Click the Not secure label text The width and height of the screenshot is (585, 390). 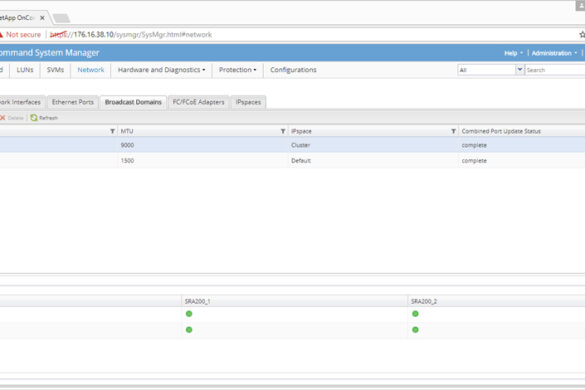23,35
